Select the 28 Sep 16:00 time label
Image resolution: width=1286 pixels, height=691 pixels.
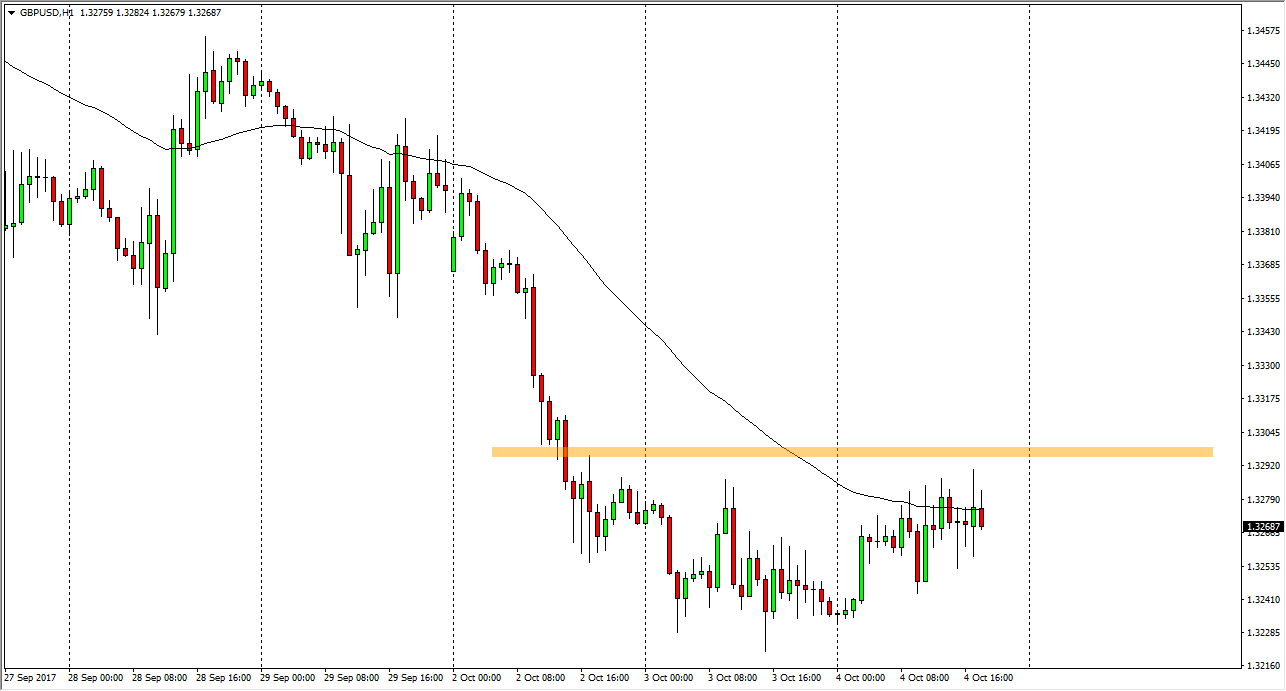click(224, 678)
